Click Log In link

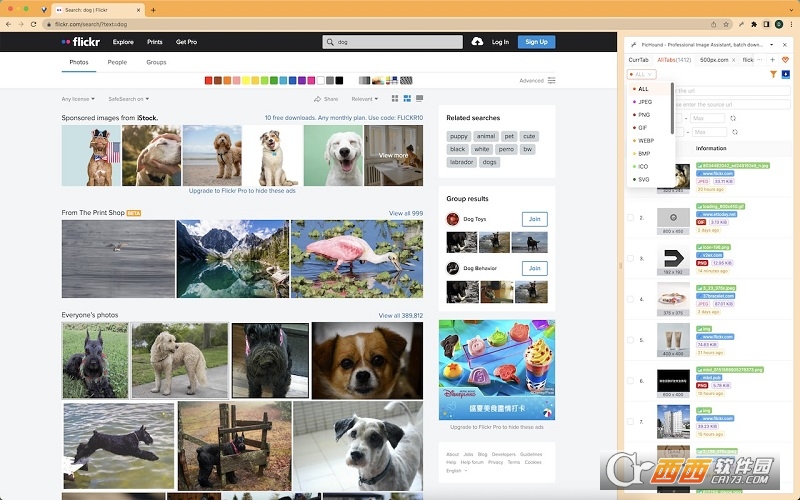click(500, 42)
